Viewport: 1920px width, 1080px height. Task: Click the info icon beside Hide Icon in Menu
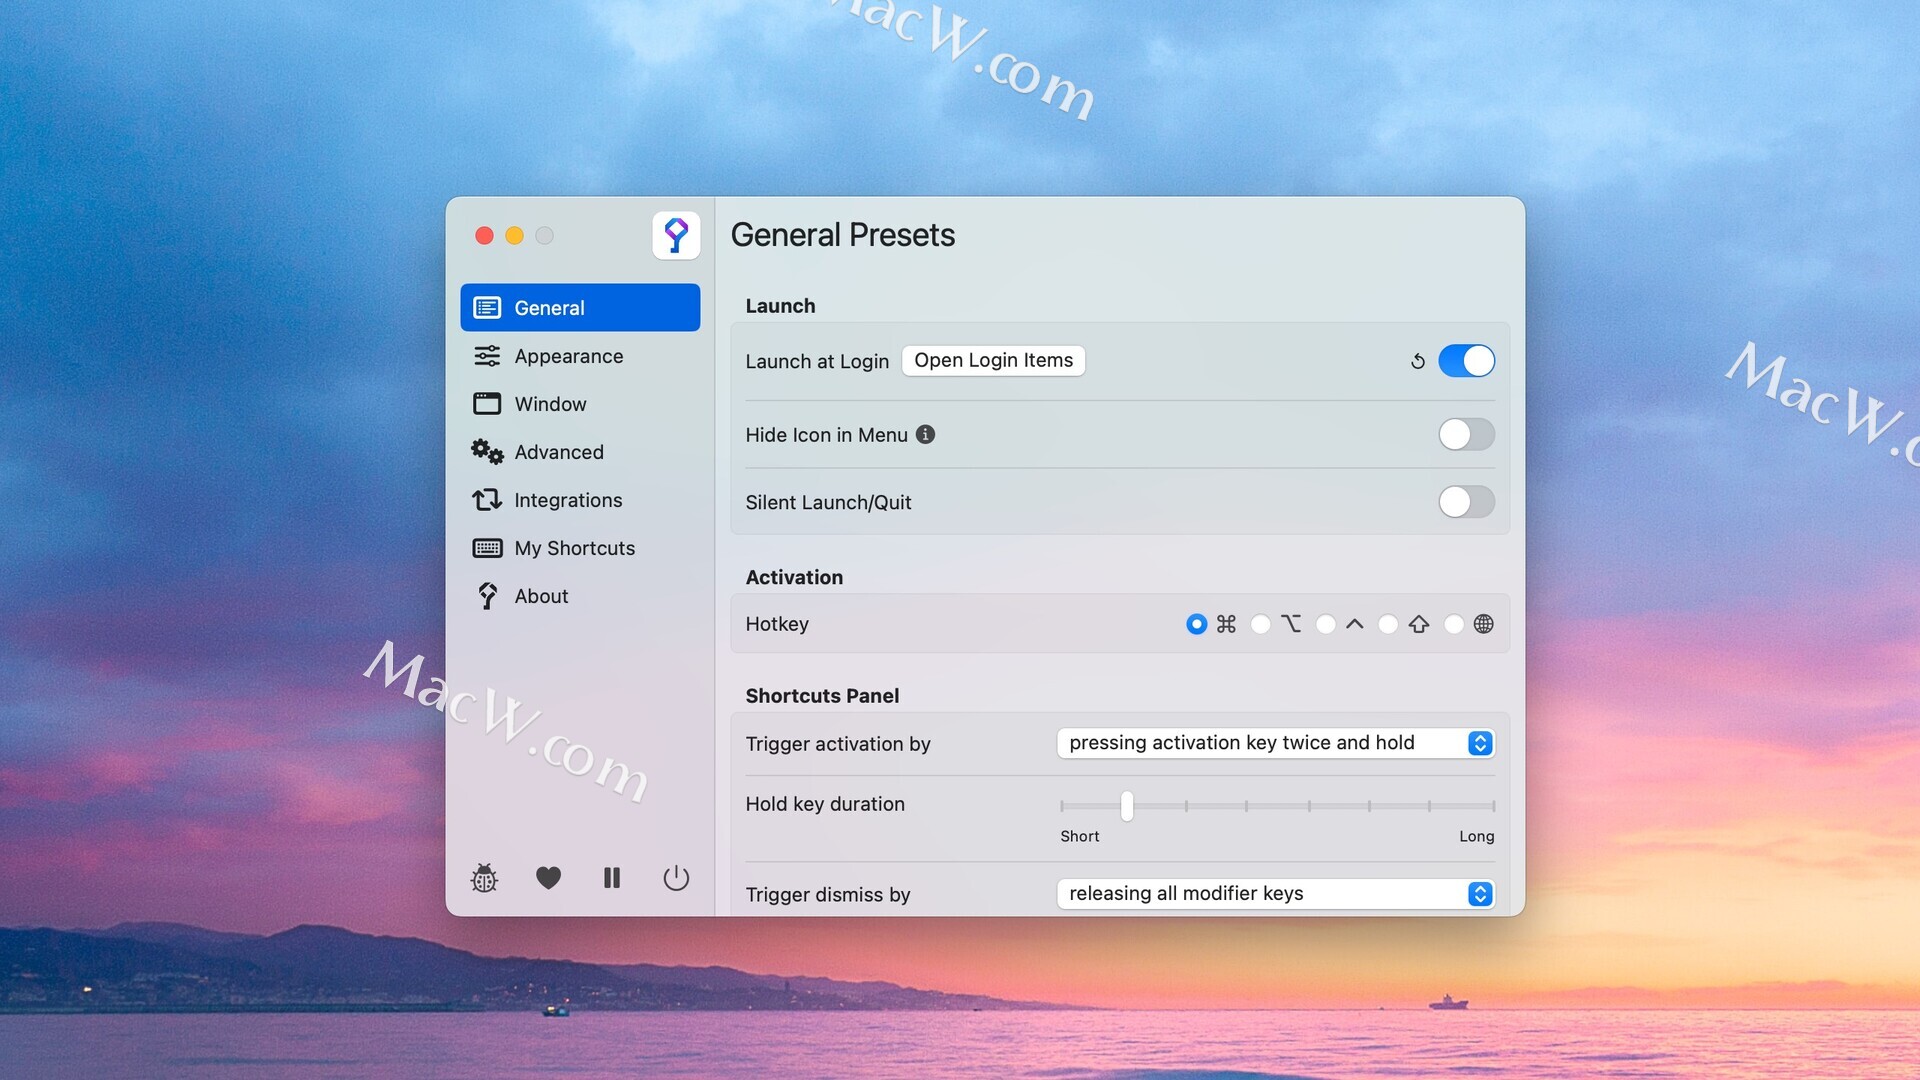click(926, 434)
